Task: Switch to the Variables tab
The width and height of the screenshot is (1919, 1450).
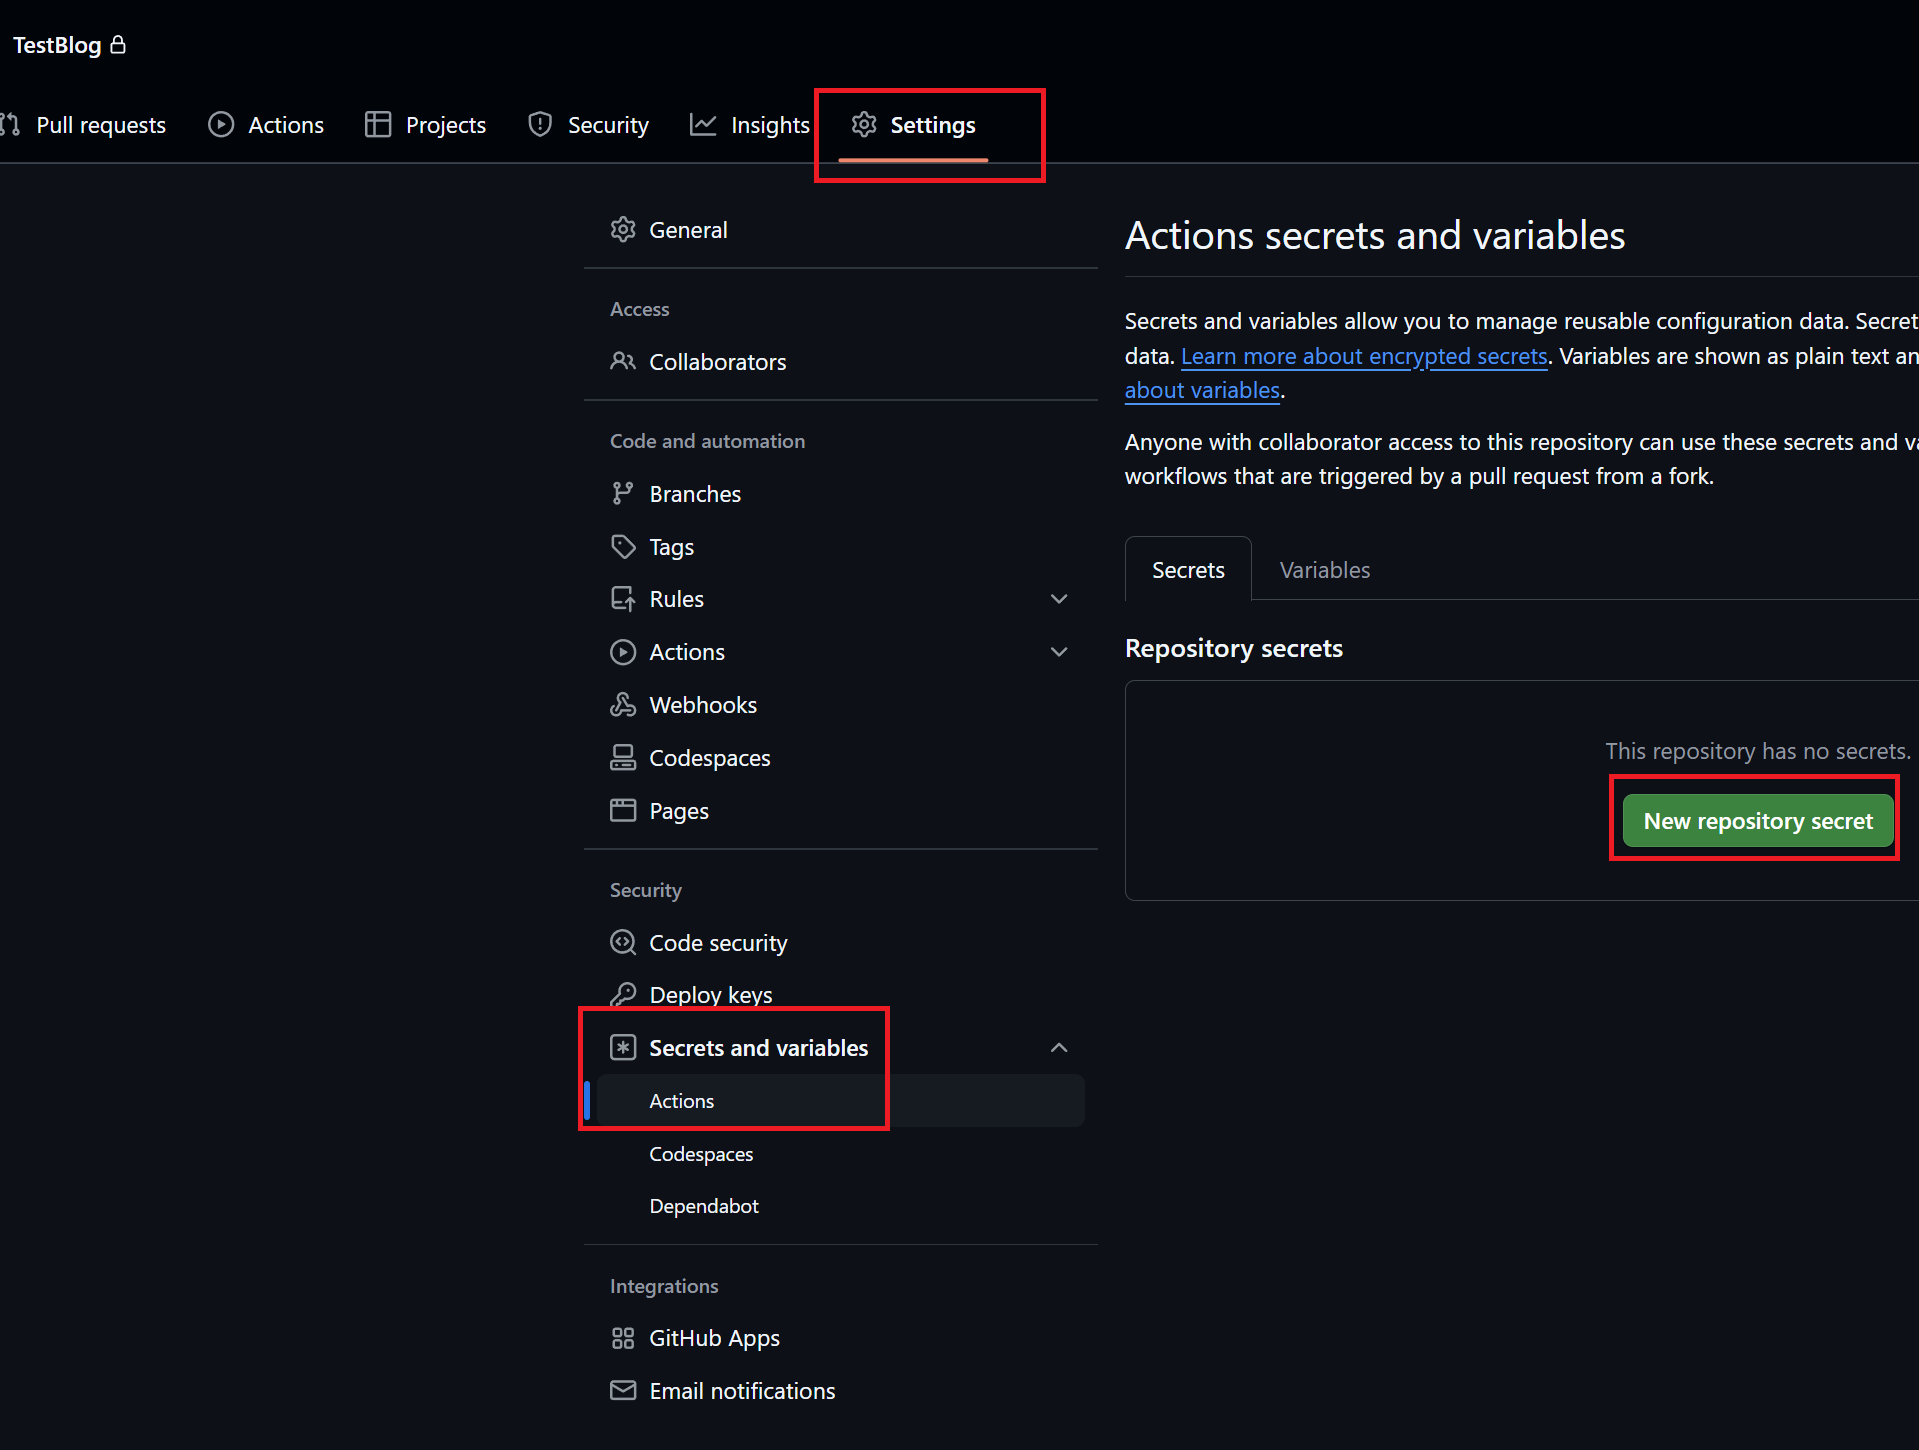Action: pyautogui.click(x=1325, y=569)
